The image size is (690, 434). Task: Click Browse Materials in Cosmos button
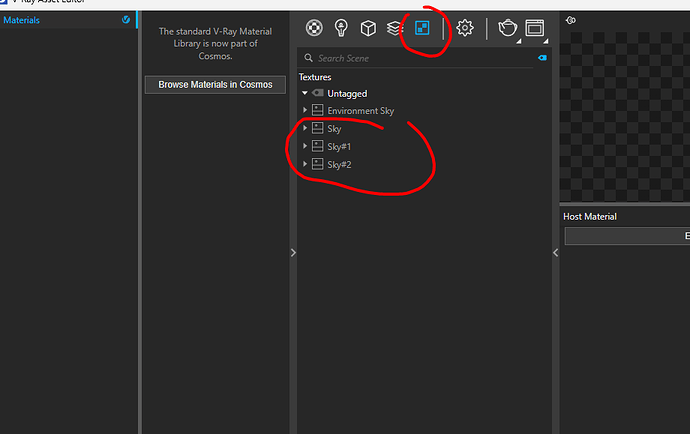[x=215, y=85]
